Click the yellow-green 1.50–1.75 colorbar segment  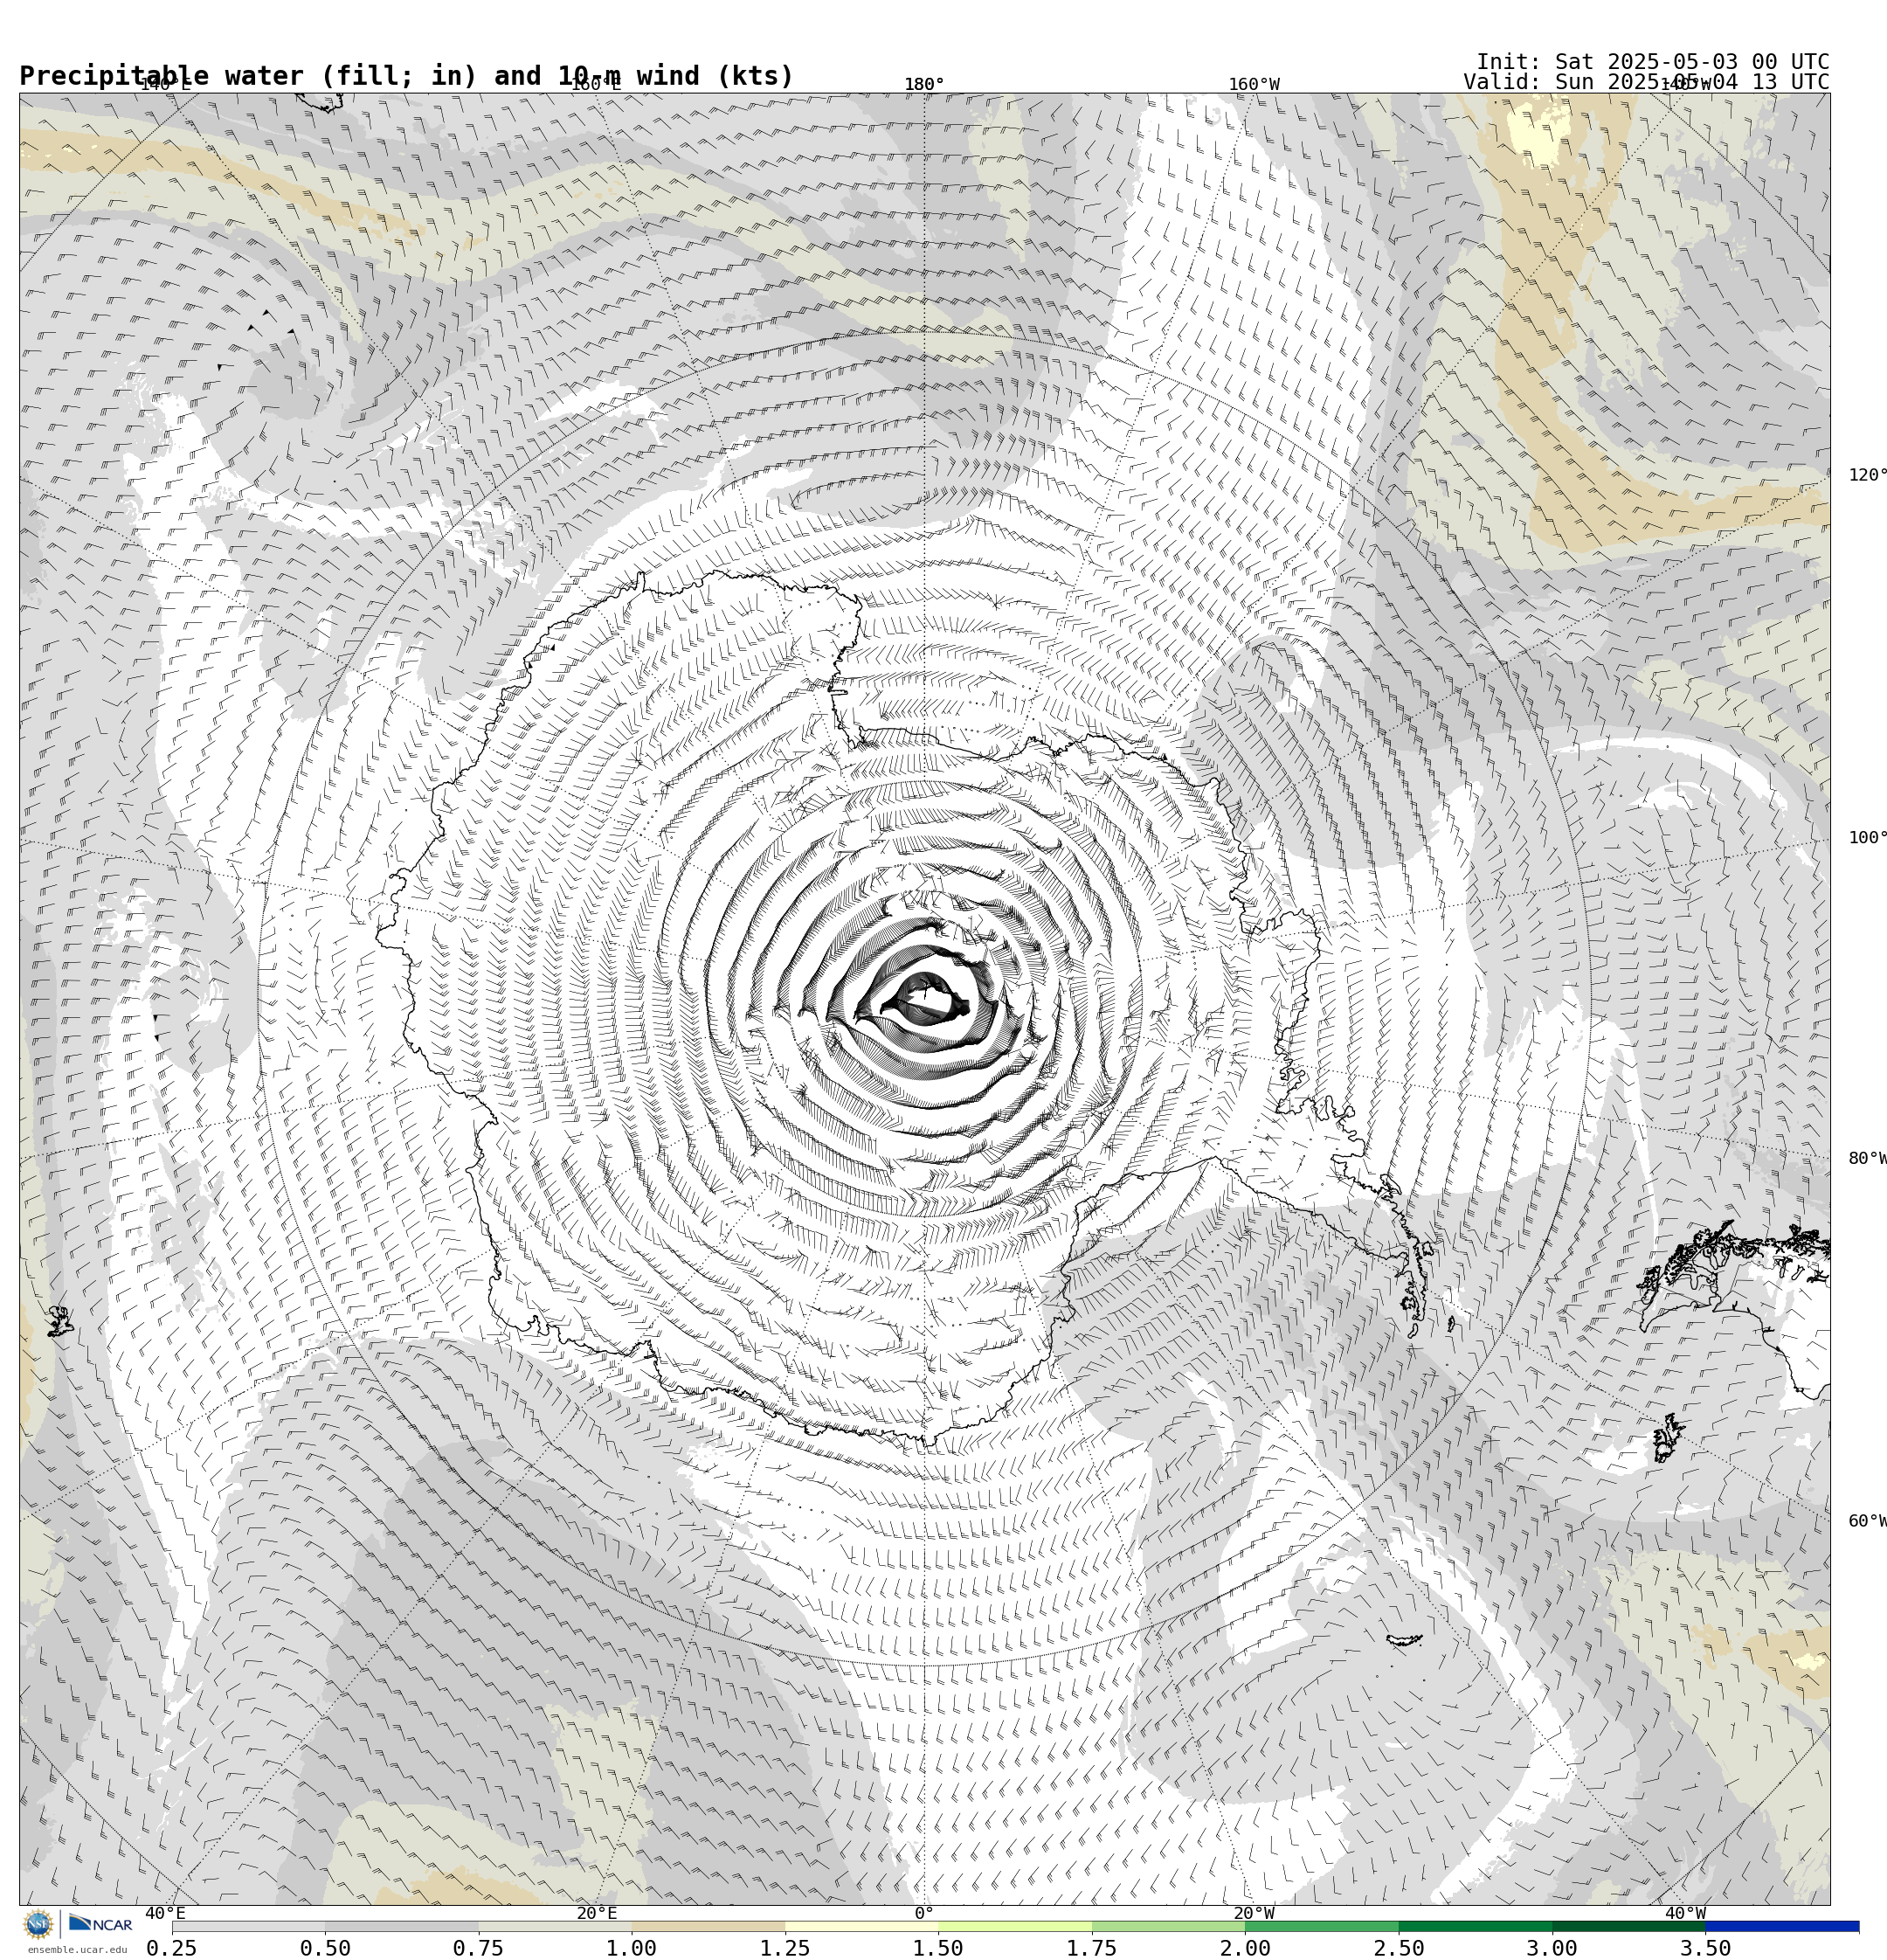point(1015,1926)
